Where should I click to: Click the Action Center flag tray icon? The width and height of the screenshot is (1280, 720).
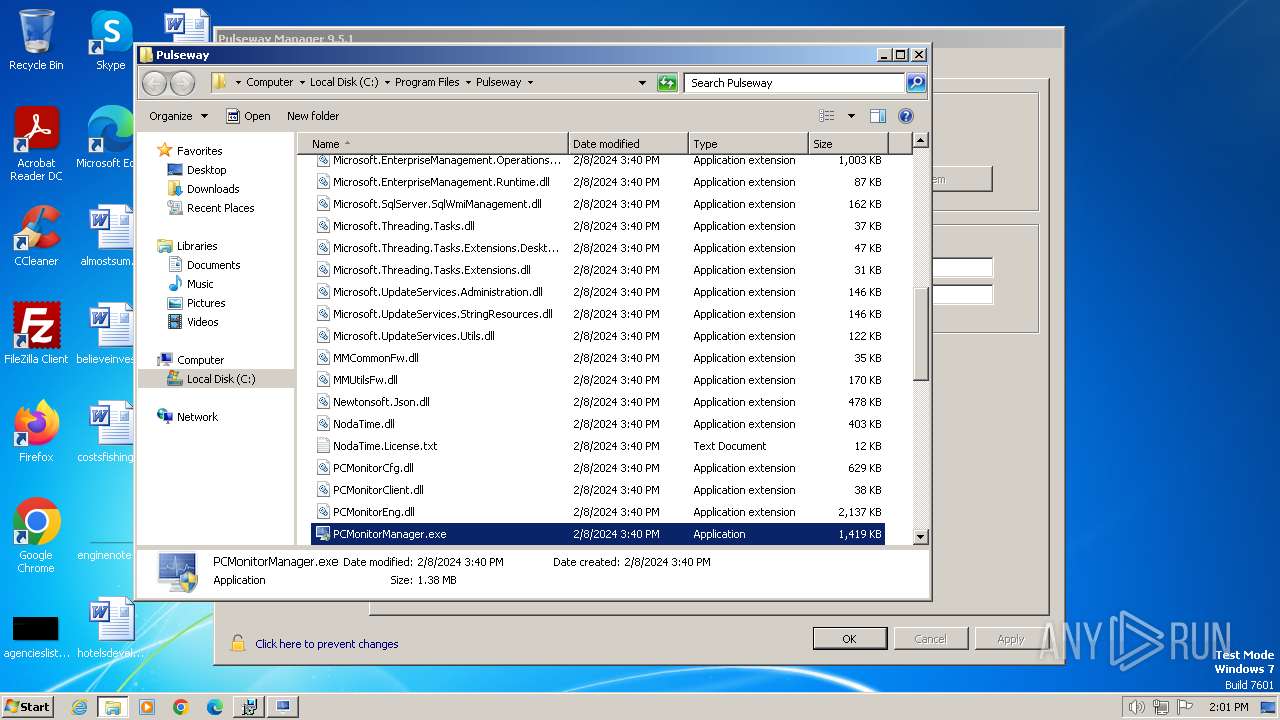click(x=1185, y=707)
